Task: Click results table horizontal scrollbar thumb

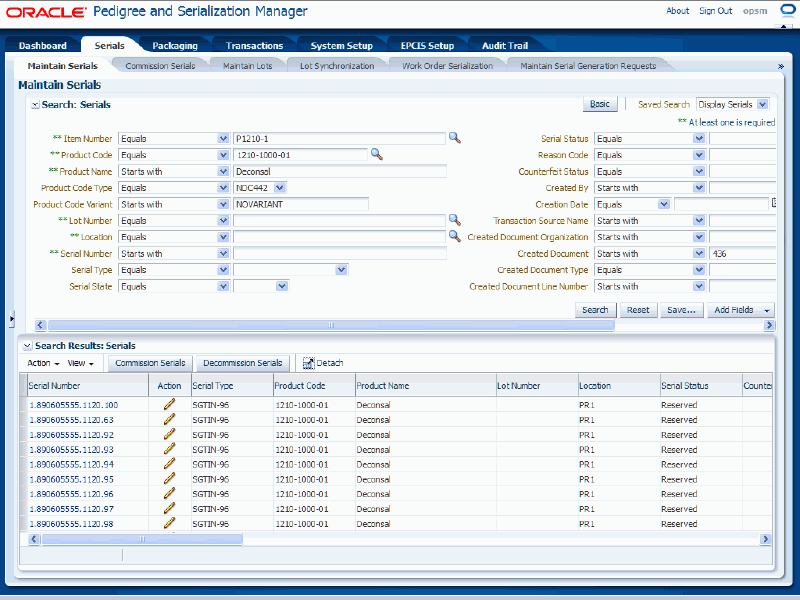Action: (142, 539)
